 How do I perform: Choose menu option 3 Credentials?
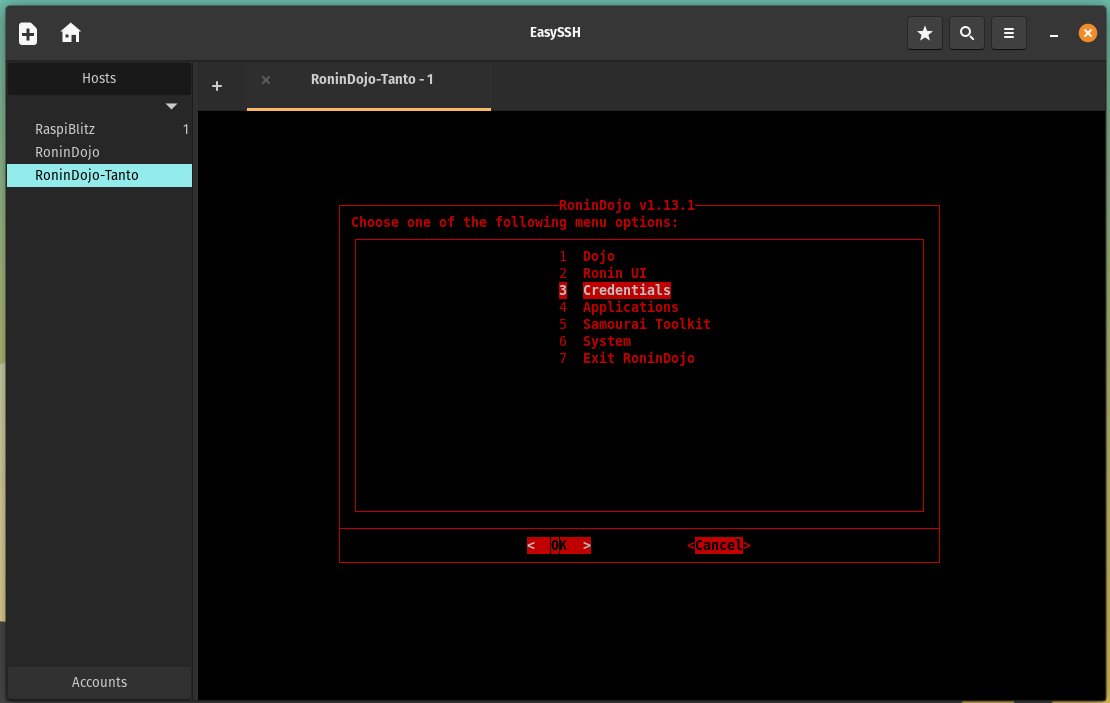[x=614, y=290]
